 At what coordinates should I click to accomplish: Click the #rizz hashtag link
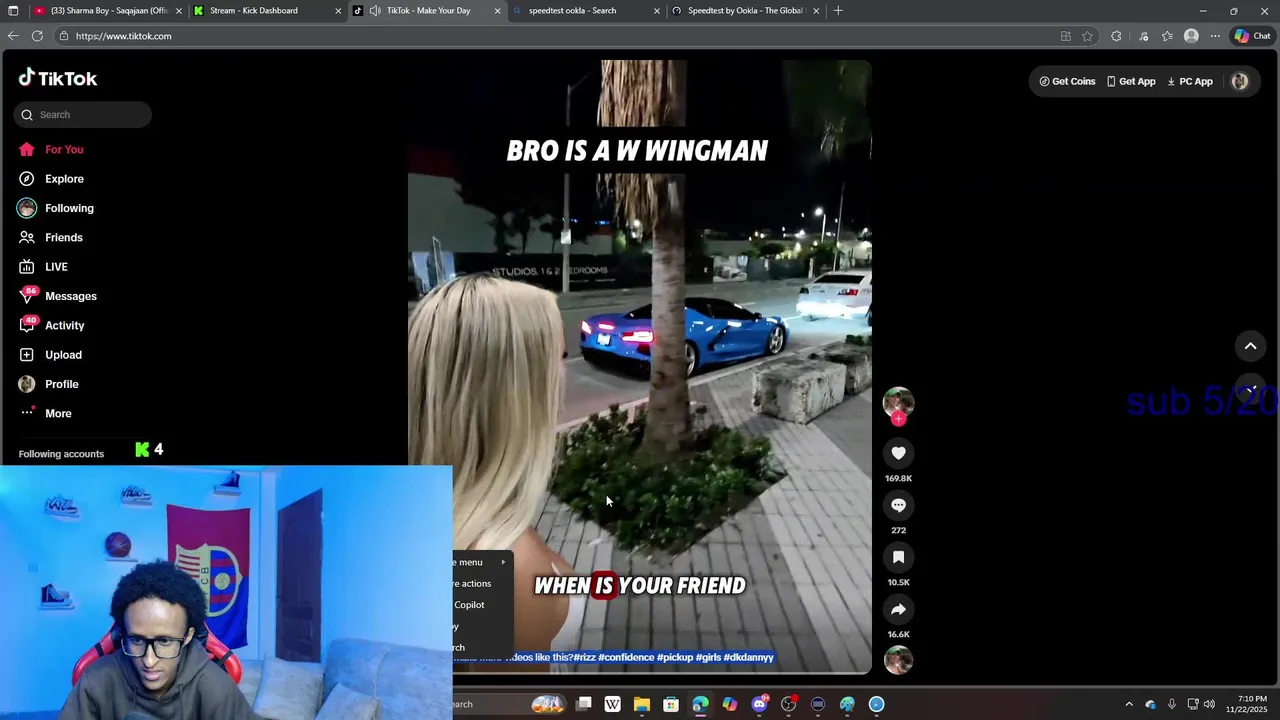(x=584, y=657)
